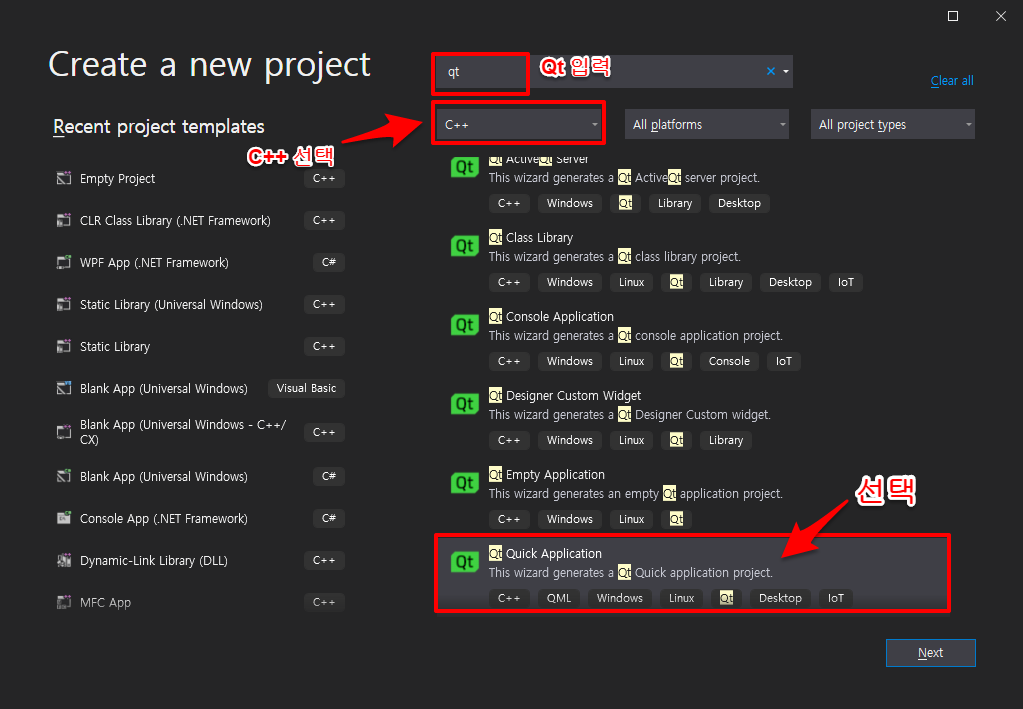Select the Qt Console Application template
This screenshot has height=709, width=1023.
pyautogui.click(x=692, y=338)
